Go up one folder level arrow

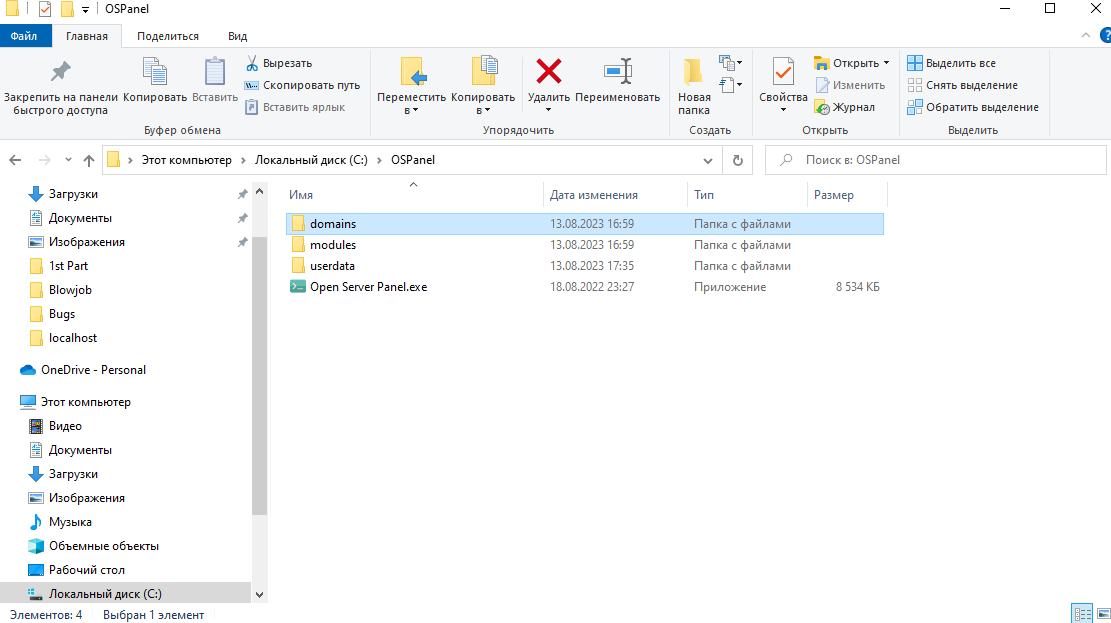coord(89,160)
